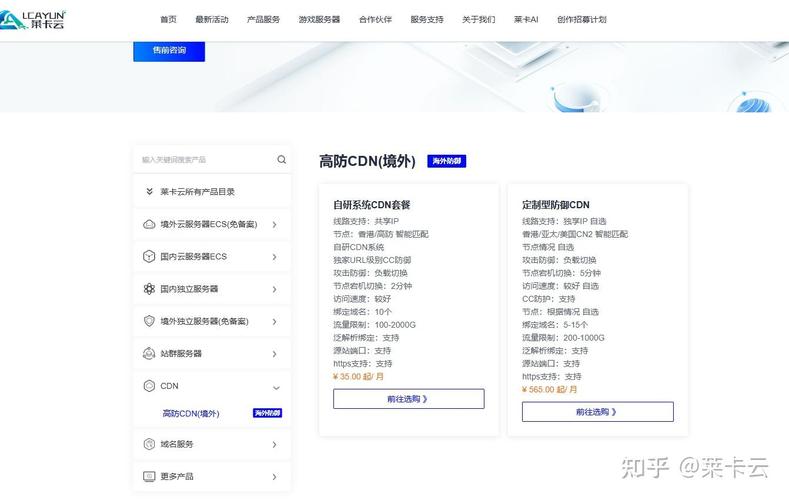Select the 更多产品 category
This screenshot has height=500, width=789.
tap(212, 476)
